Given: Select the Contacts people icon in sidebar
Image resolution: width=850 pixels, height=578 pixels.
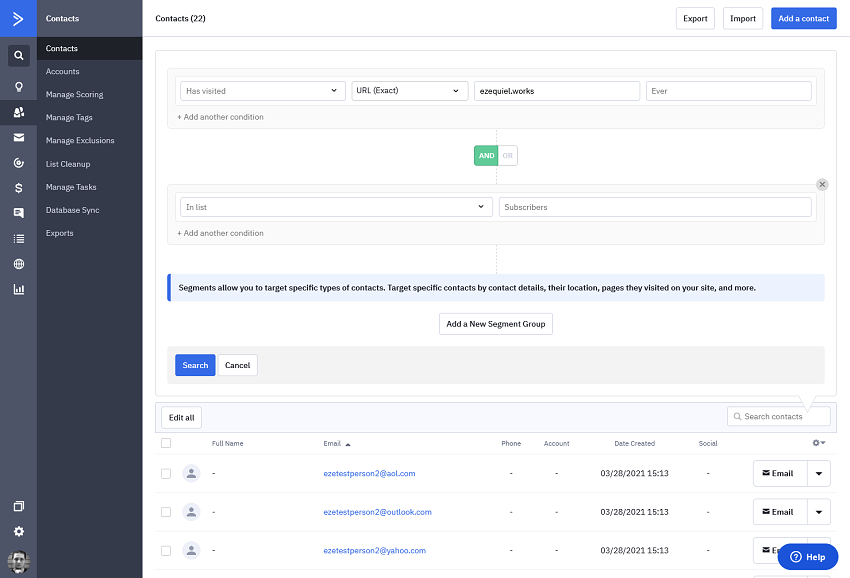Looking at the screenshot, I should click(18, 112).
